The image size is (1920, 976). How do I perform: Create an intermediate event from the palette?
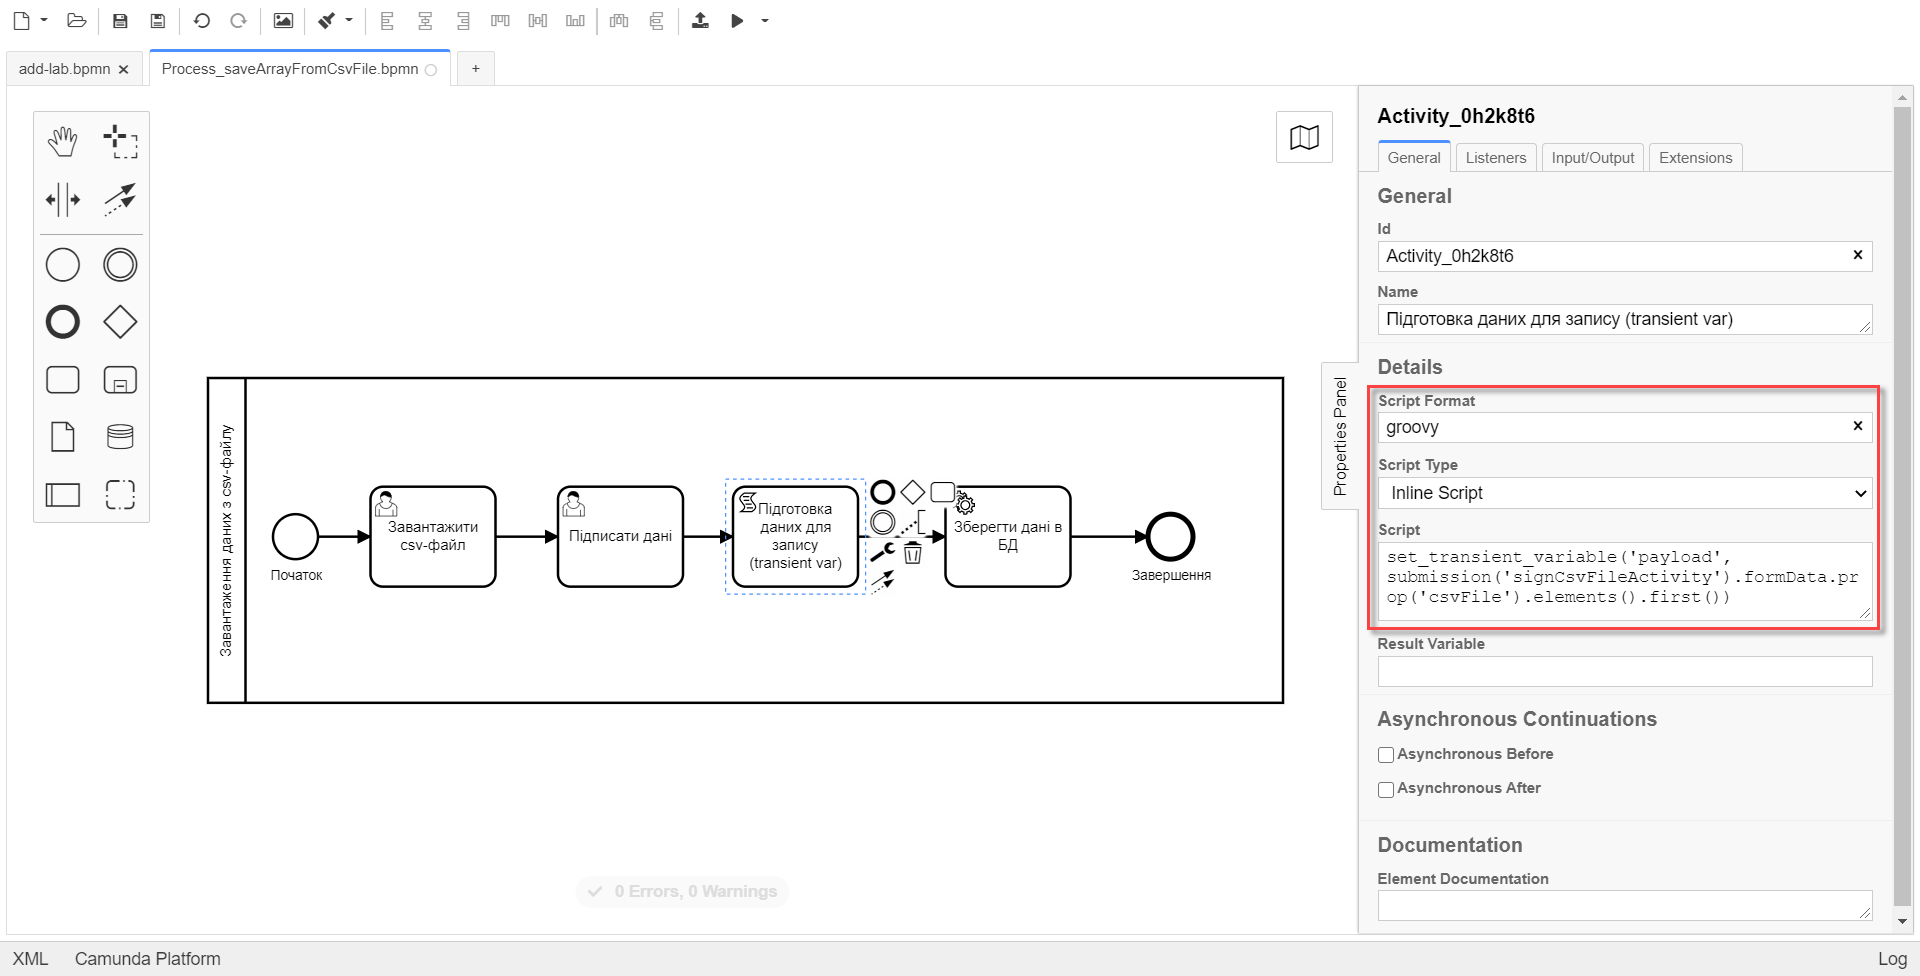point(120,265)
